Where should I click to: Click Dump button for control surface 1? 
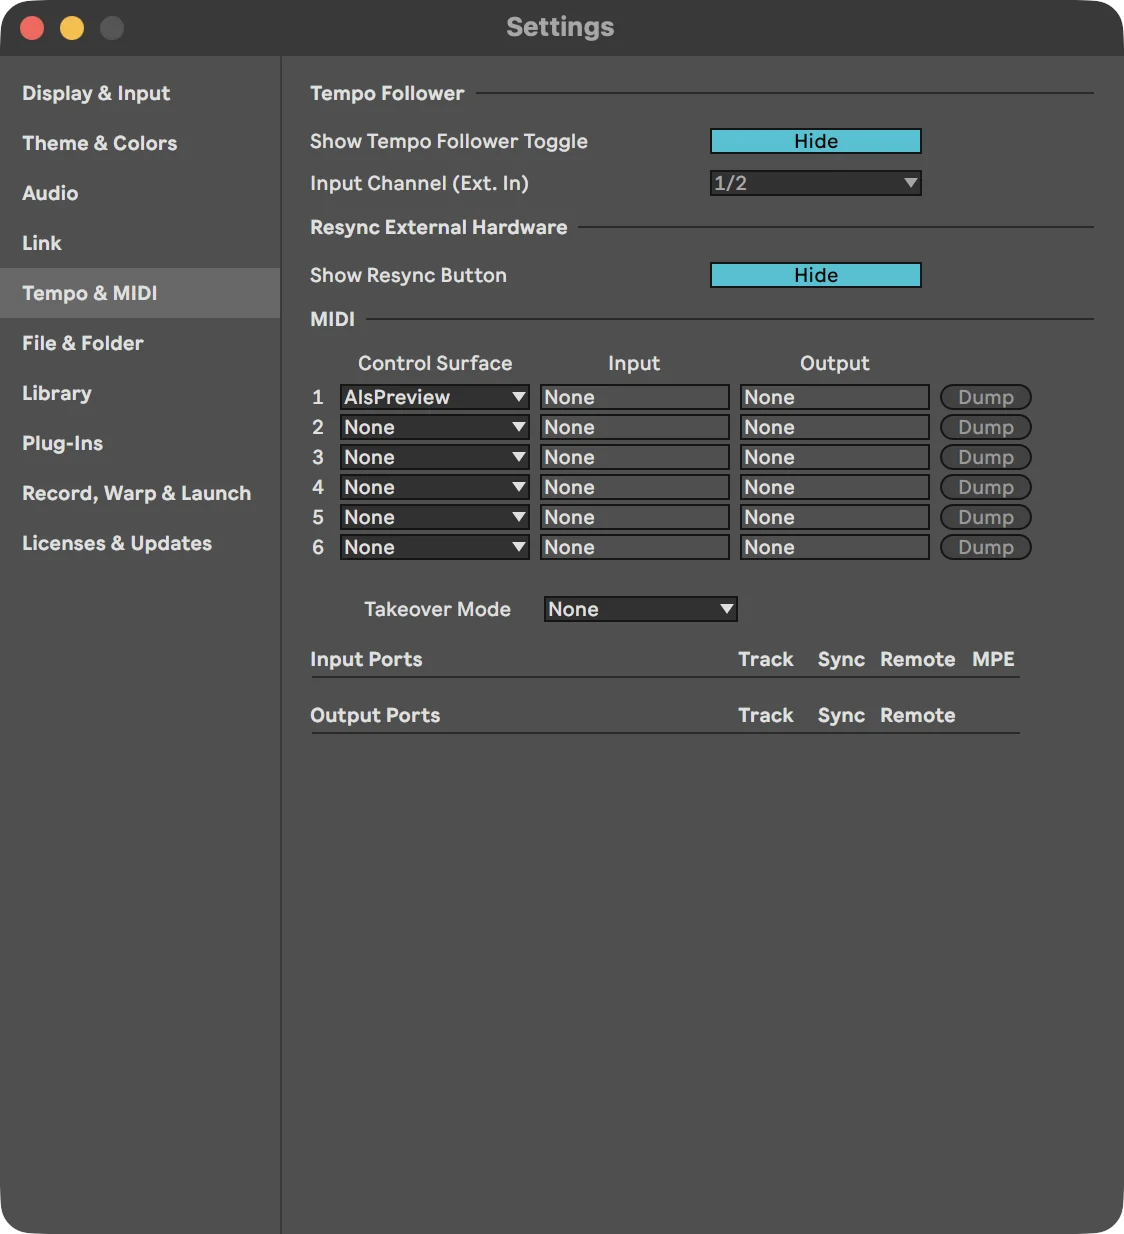986,397
